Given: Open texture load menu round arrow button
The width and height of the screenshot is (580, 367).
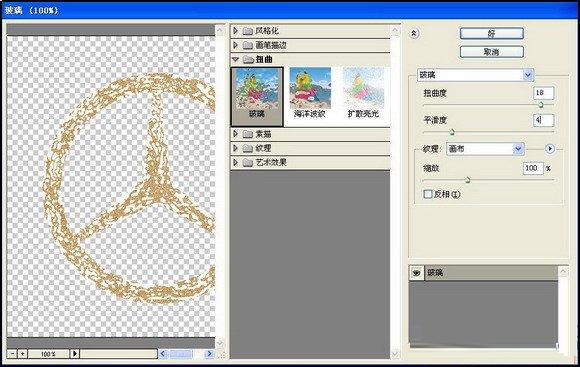Looking at the screenshot, I should pyautogui.click(x=550, y=149).
